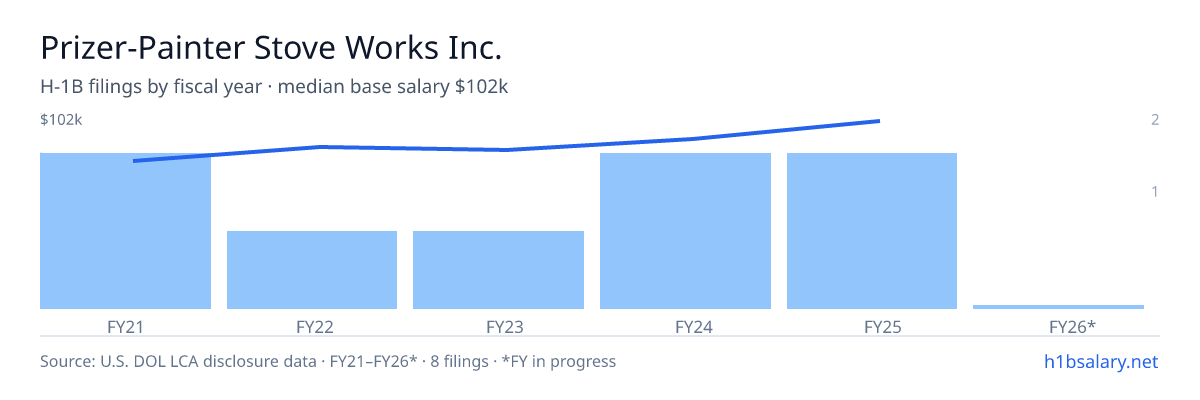Image resolution: width=1200 pixels, height=400 pixels.
Task: Select the FY26* axis label
Action: coord(1059,327)
